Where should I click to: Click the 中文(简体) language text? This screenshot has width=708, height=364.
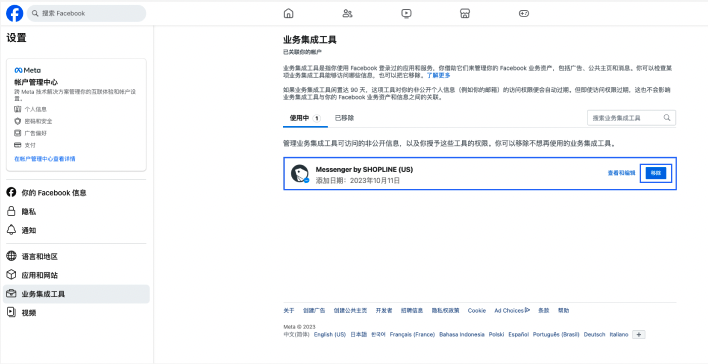[296, 335]
